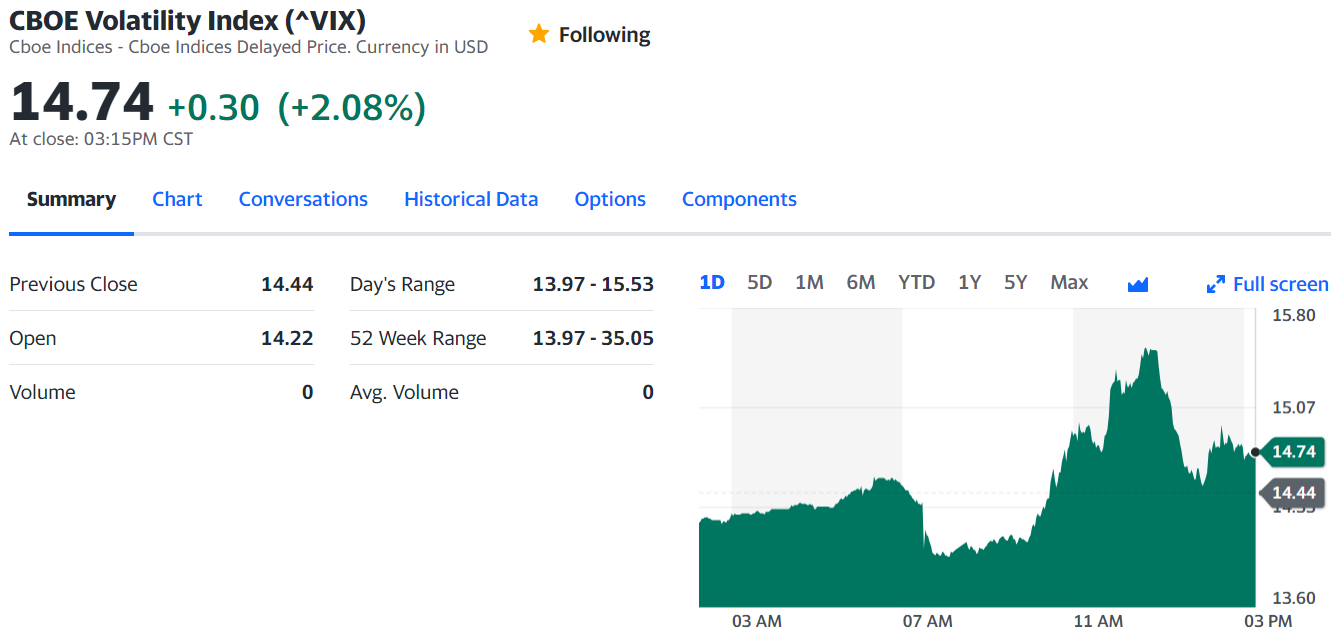The image size is (1331, 636).
Task: Select the 5Y chart range
Action: (x=1016, y=283)
